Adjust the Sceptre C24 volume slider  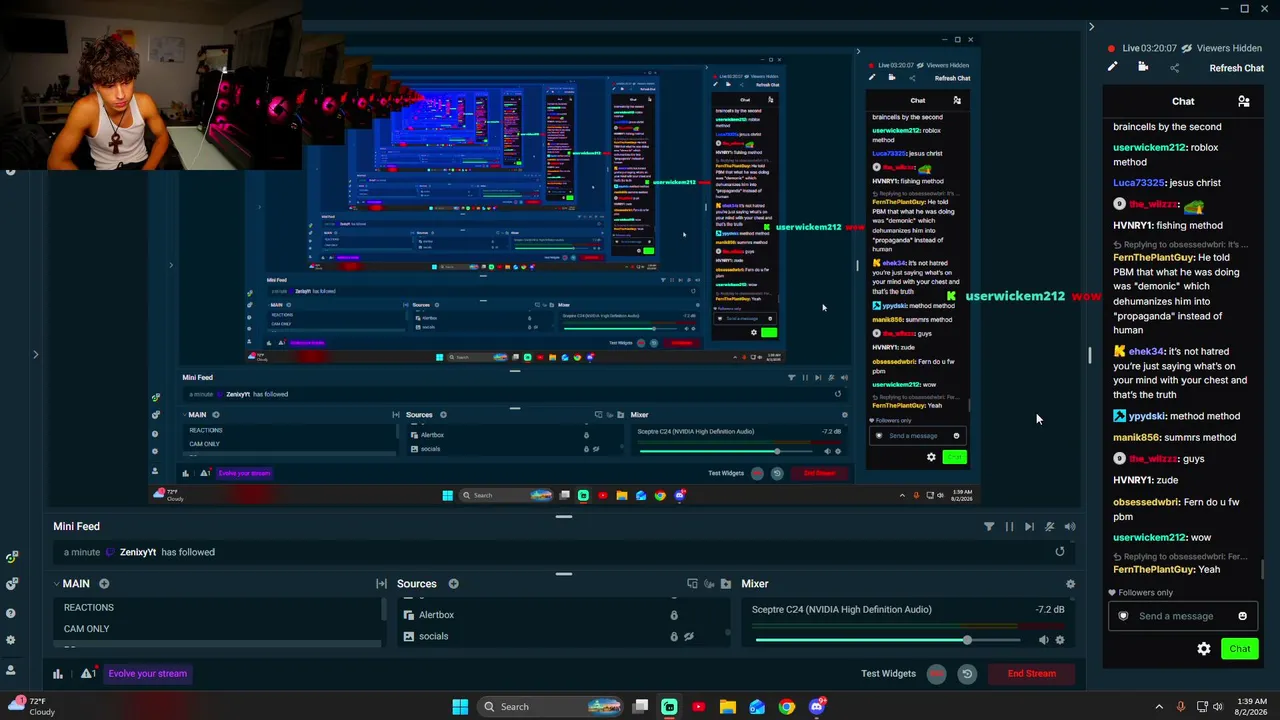(888, 640)
